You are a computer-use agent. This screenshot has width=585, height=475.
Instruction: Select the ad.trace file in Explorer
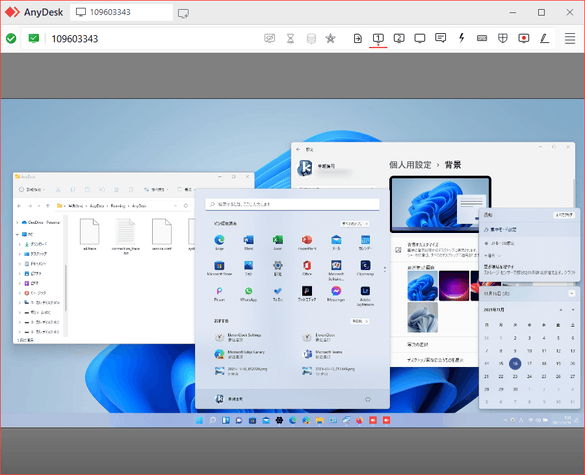(90, 234)
